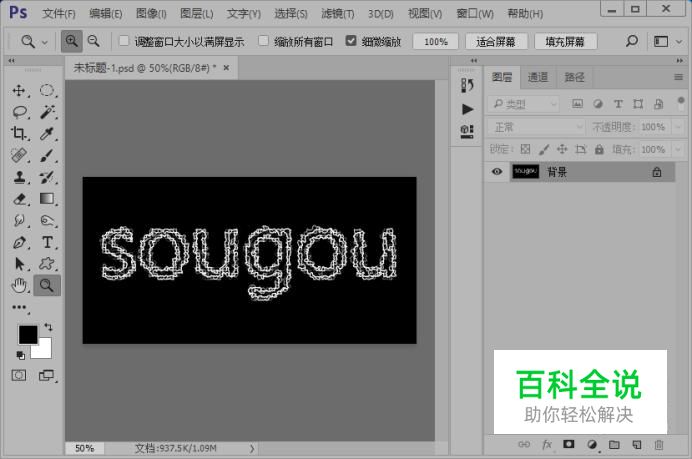This screenshot has width=692, height=459.
Task: Select the Crop tool
Action: tap(19, 133)
